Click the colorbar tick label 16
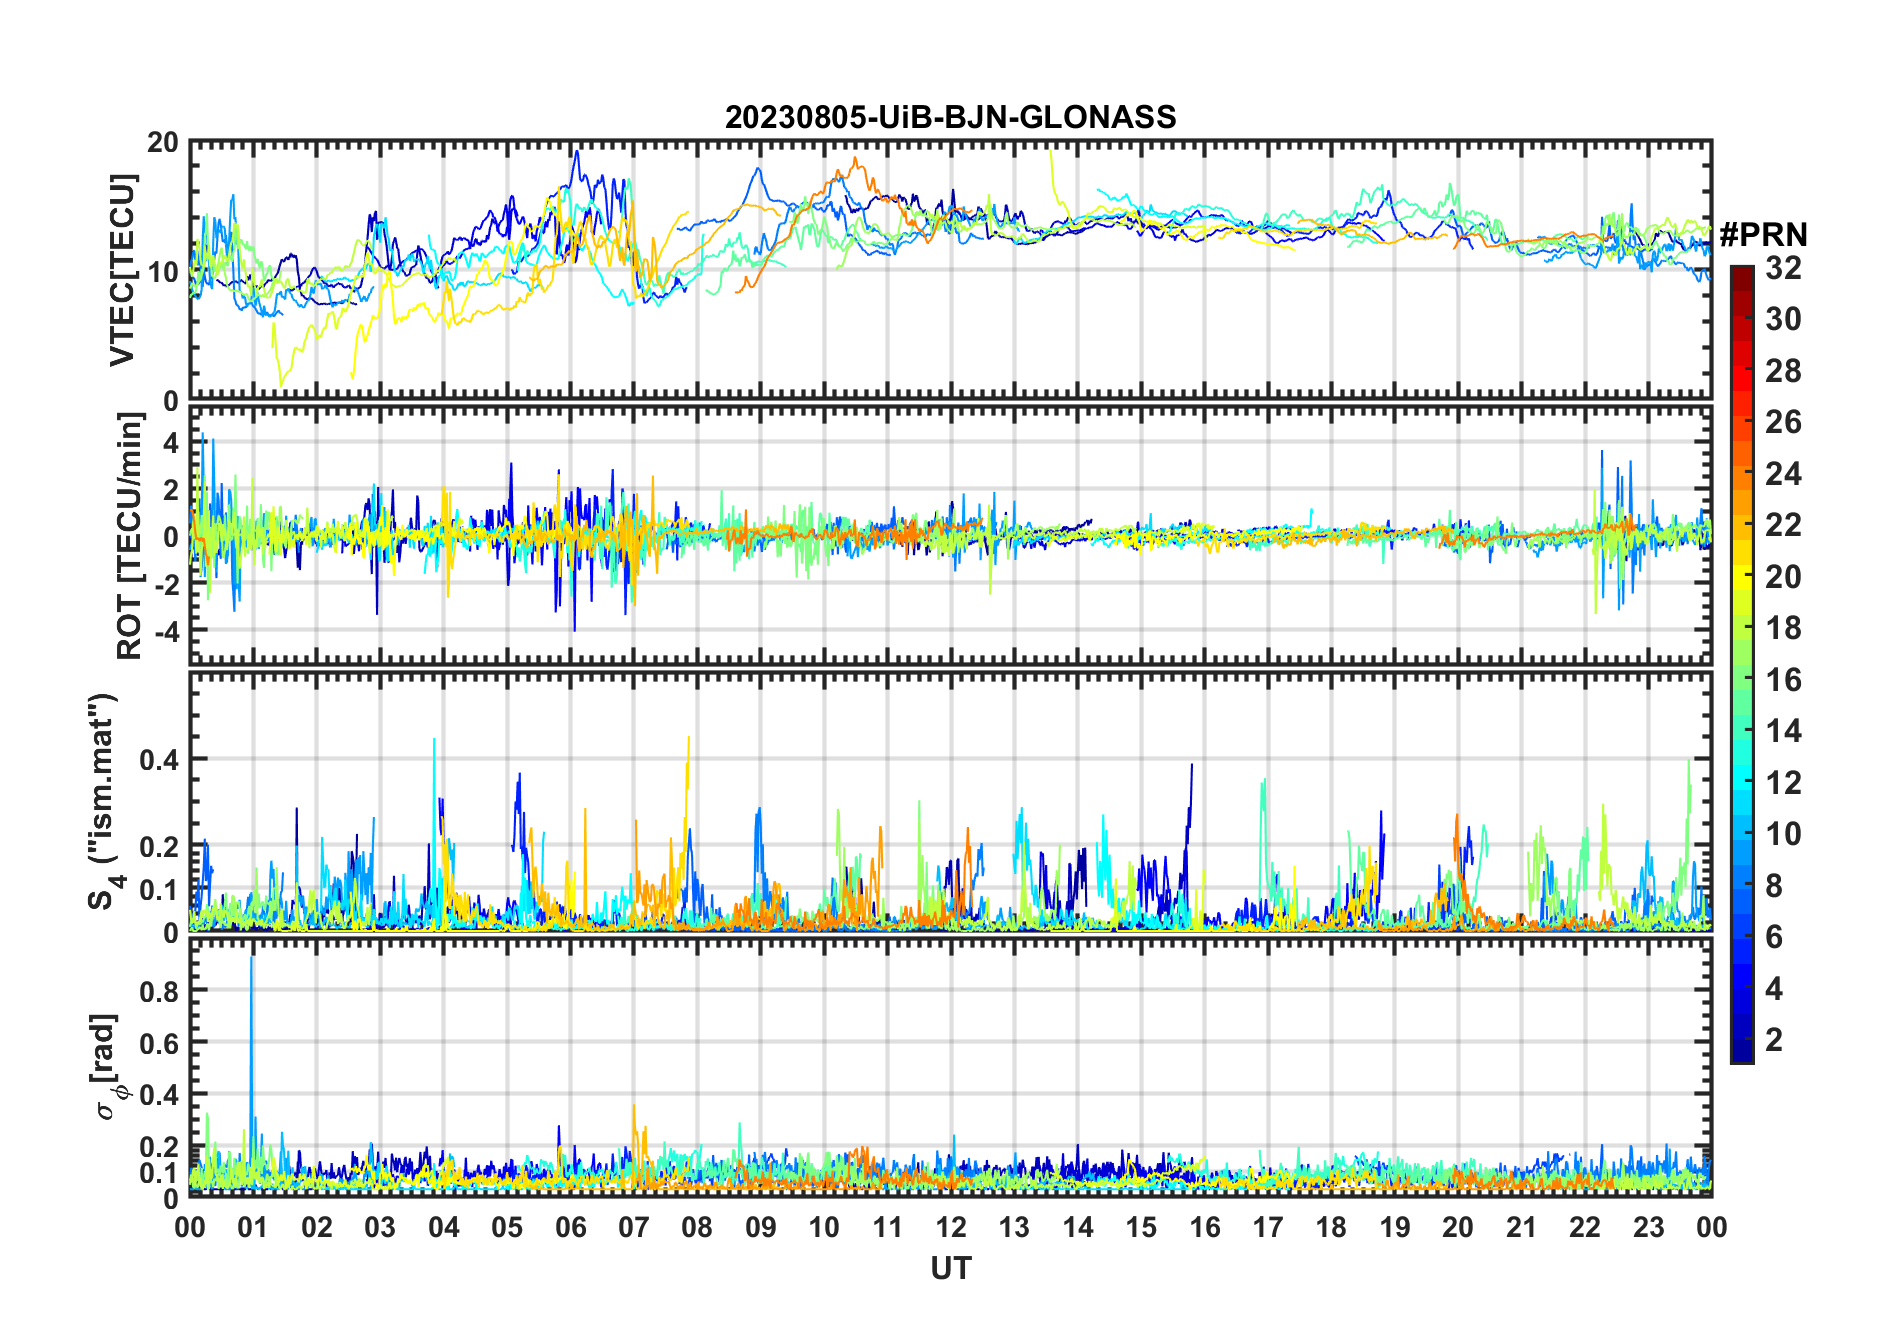 pyautogui.click(x=1783, y=680)
